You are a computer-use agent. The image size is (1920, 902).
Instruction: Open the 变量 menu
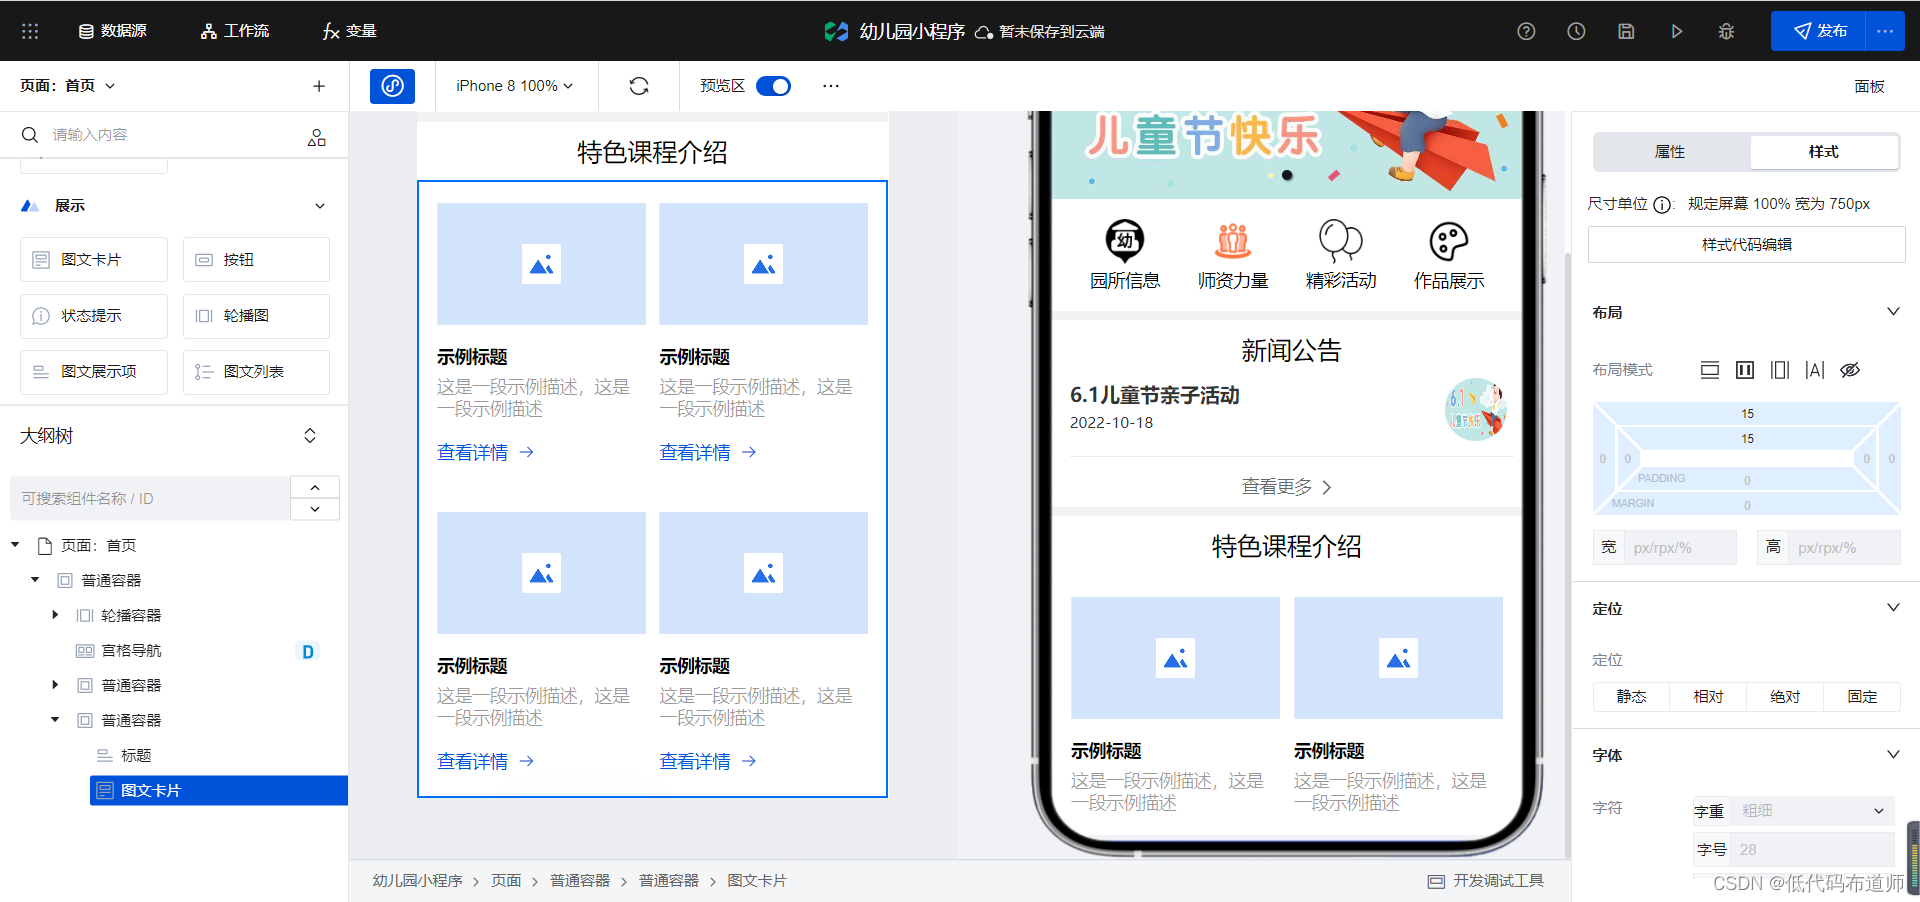click(350, 31)
